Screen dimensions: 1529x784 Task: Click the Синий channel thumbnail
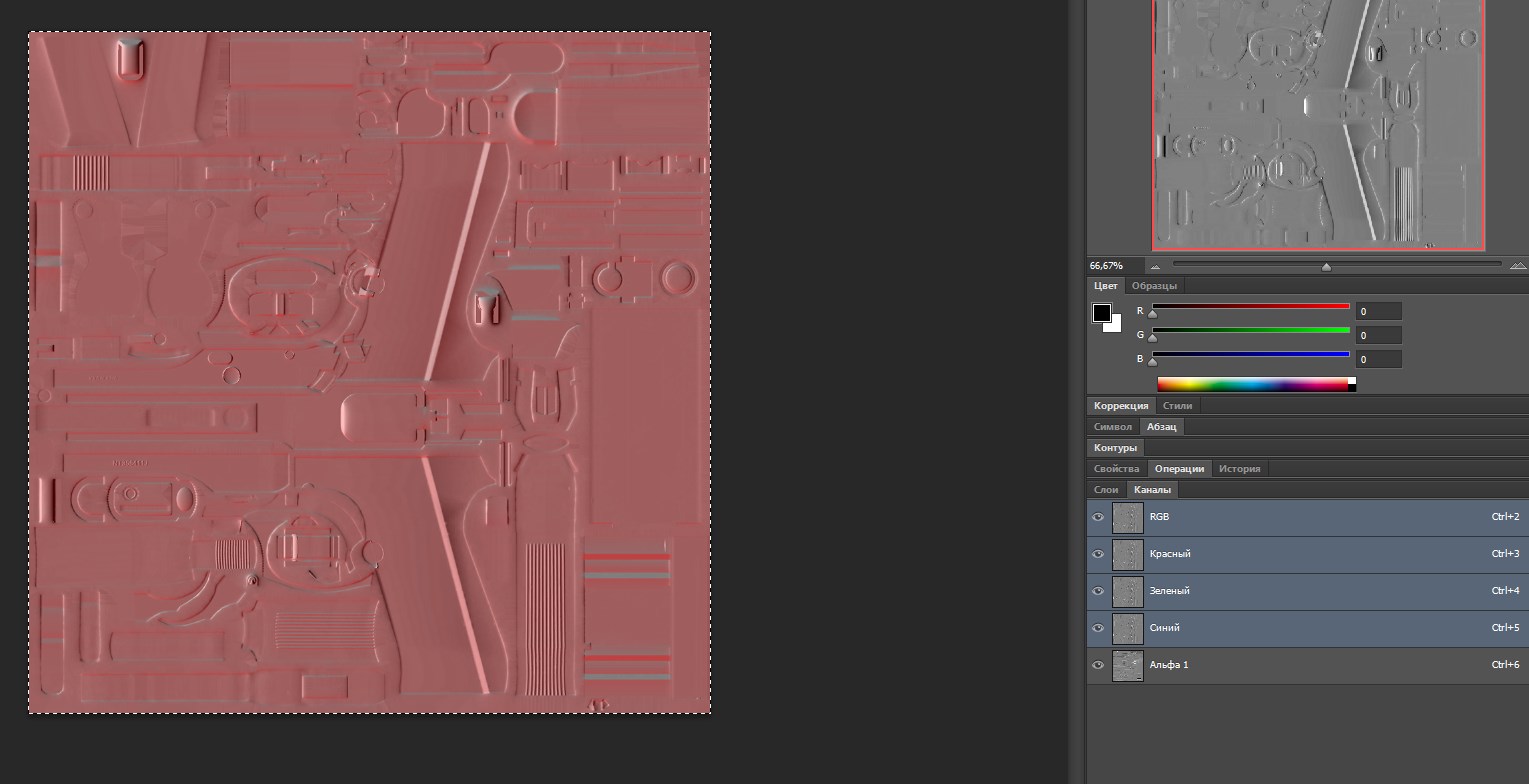pos(1128,628)
